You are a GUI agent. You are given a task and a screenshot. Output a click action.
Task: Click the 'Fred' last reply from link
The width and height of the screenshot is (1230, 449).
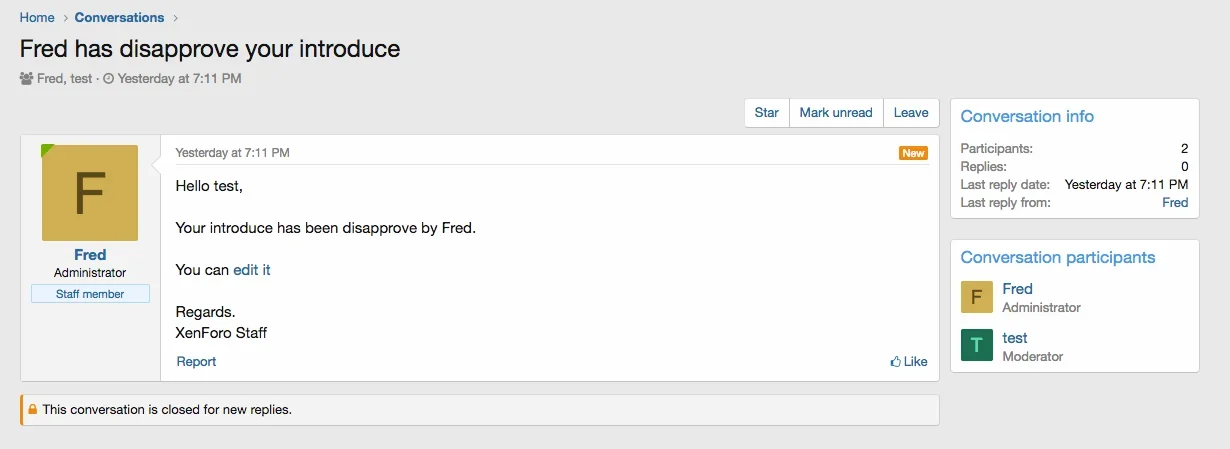coord(1175,202)
